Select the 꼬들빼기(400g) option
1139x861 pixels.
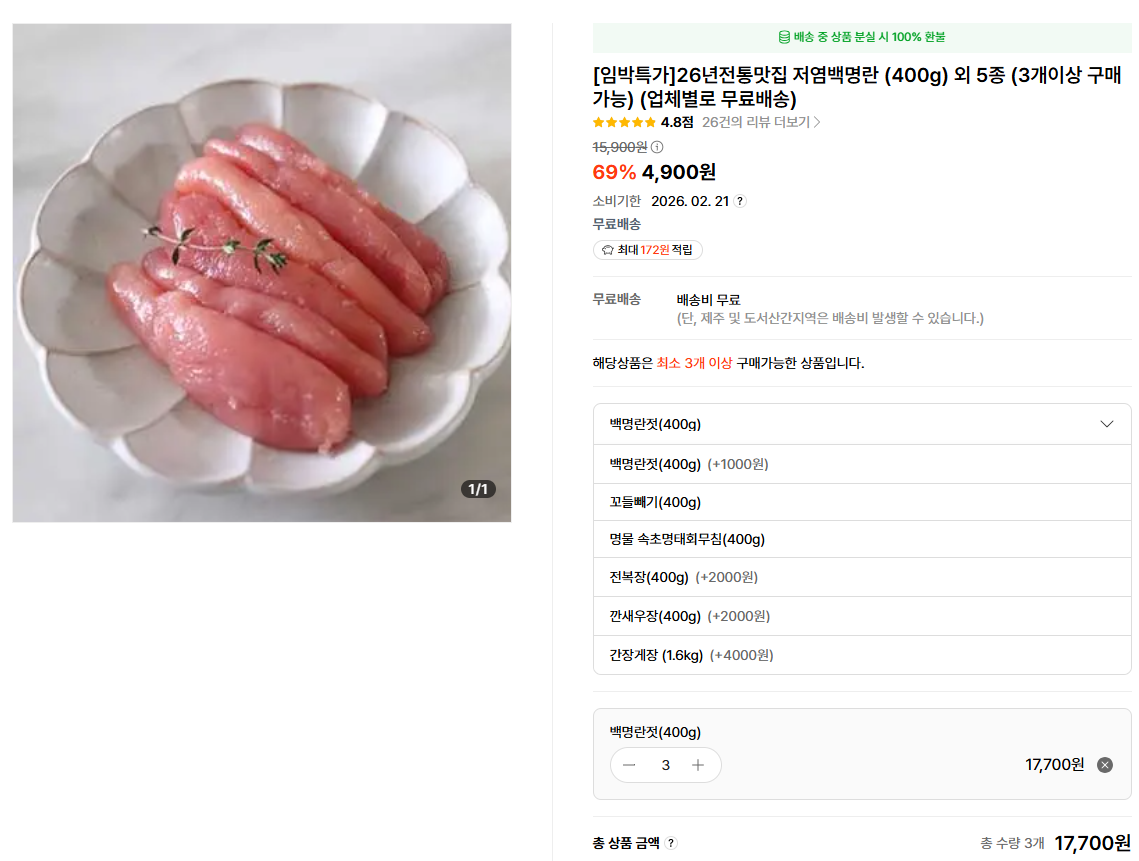point(655,502)
